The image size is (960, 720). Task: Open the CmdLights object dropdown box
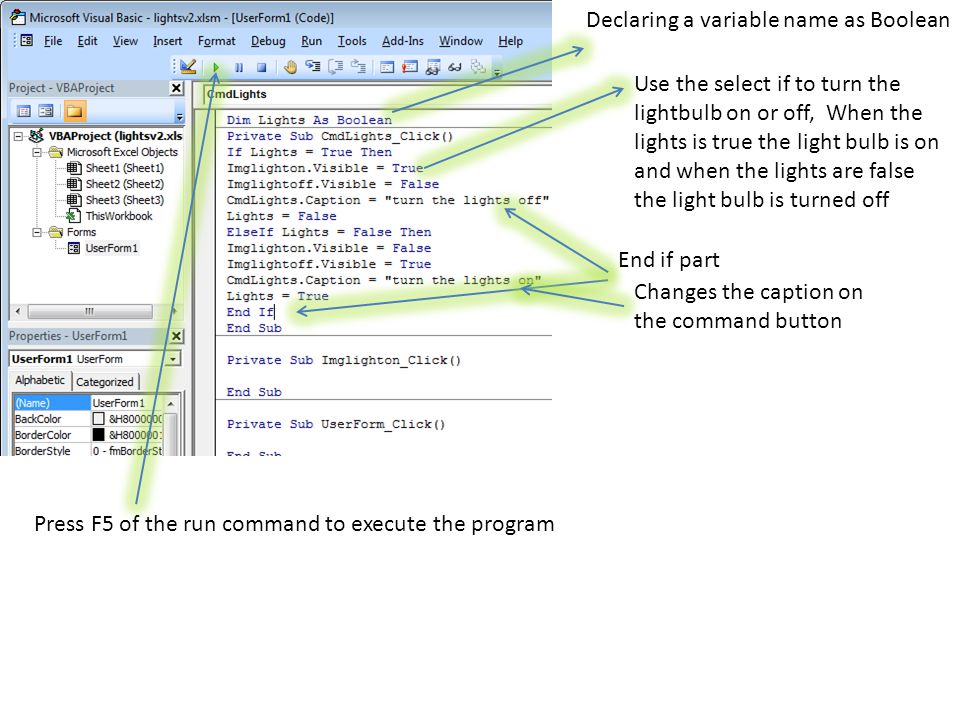pyautogui.click(x=377, y=94)
